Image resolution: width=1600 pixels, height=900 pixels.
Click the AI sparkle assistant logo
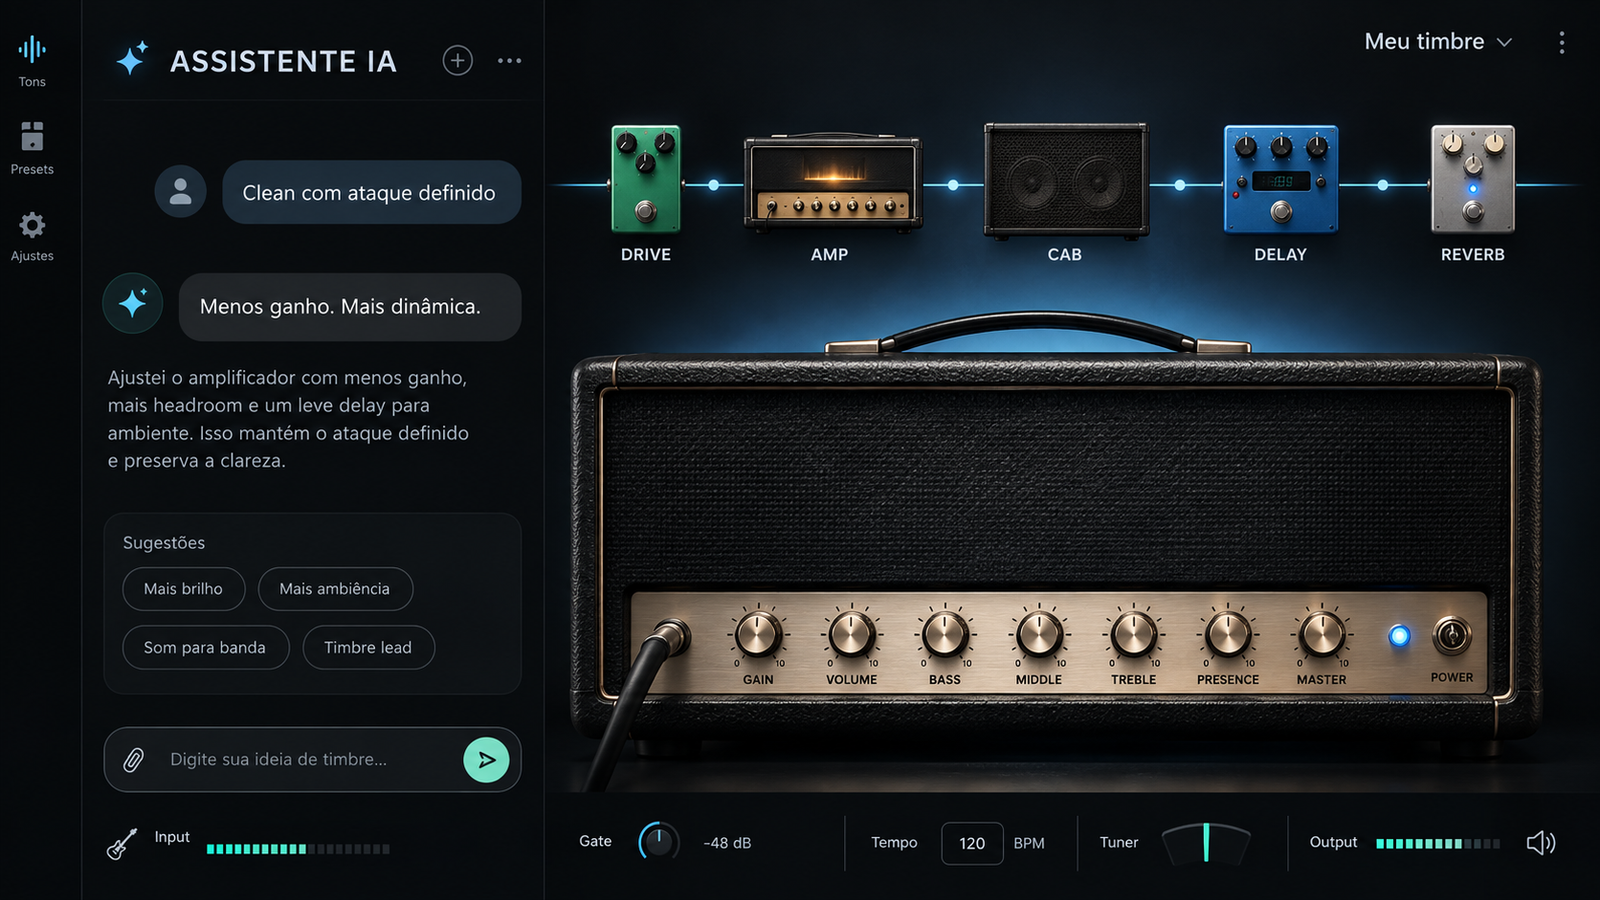[132, 60]
